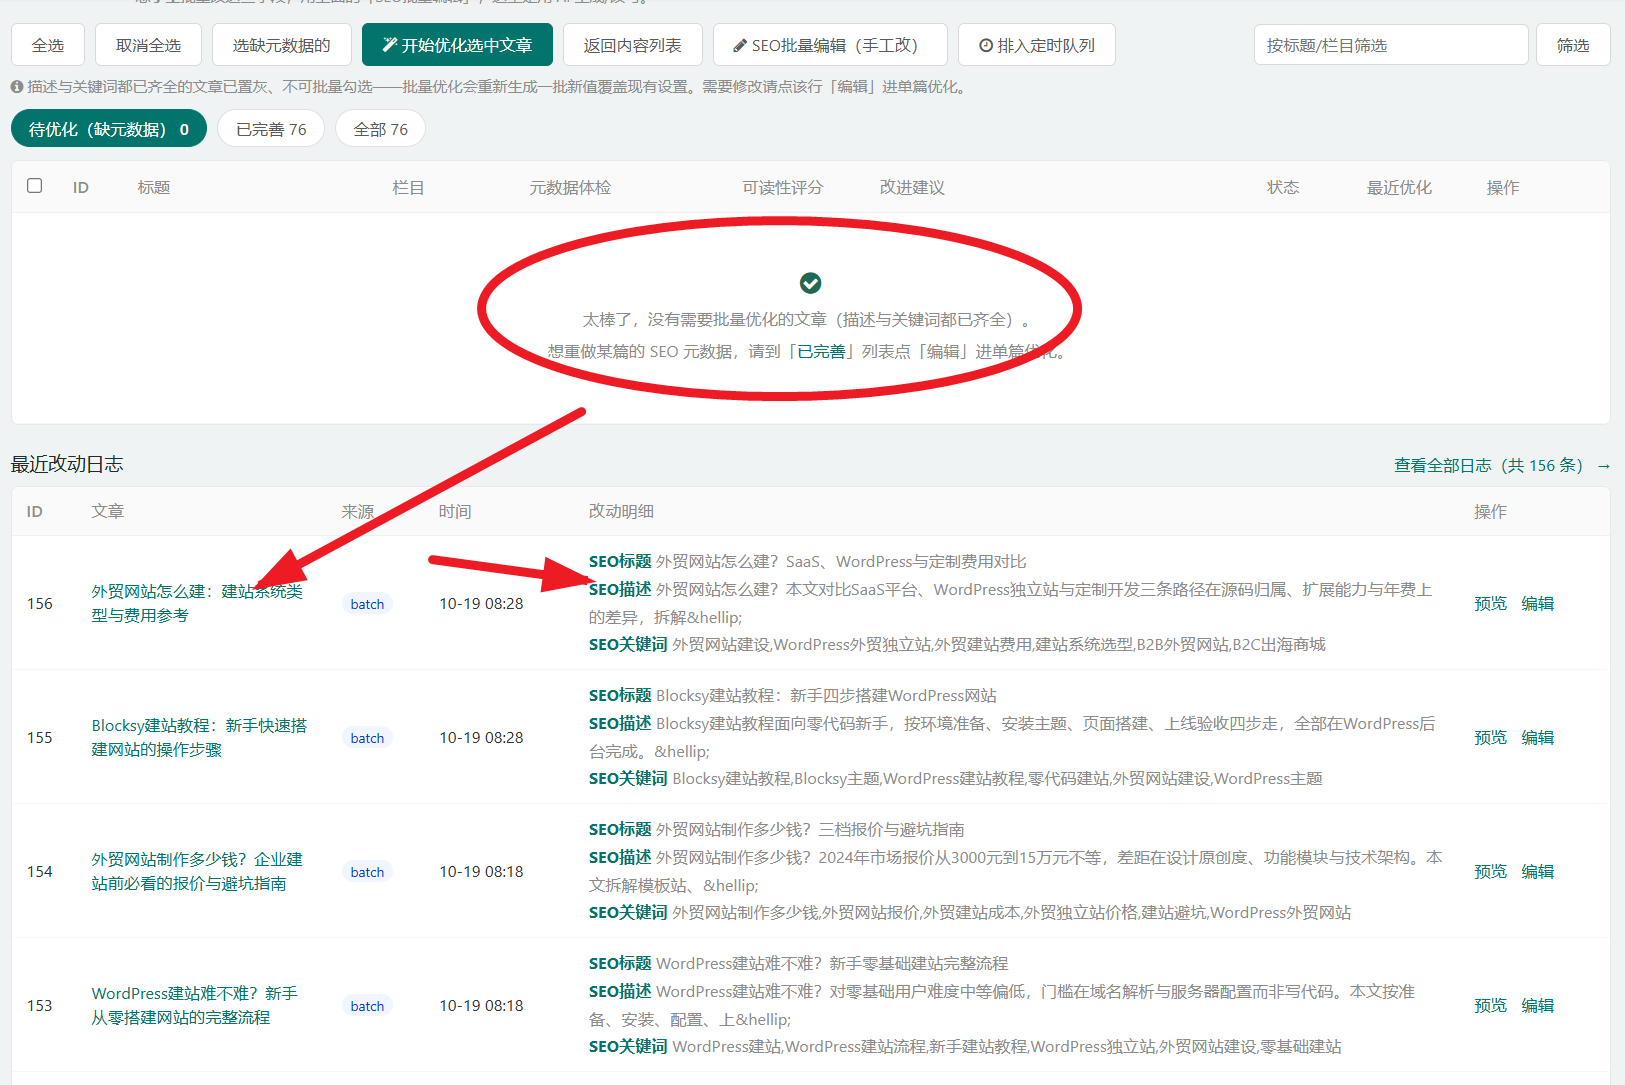This screenshot has height=1085, width=1625.
Task: Open article 外贸网站怎么建：建站系统类型与费用参考
Action: pyautogui.click(x=197, y=603)
